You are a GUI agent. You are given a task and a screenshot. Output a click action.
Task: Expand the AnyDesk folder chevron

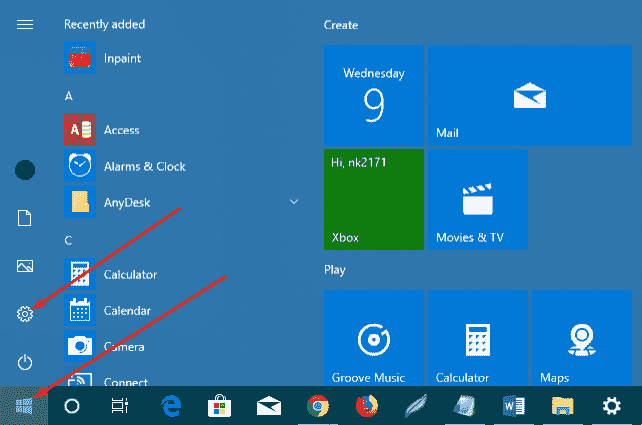tap(294, 201)
